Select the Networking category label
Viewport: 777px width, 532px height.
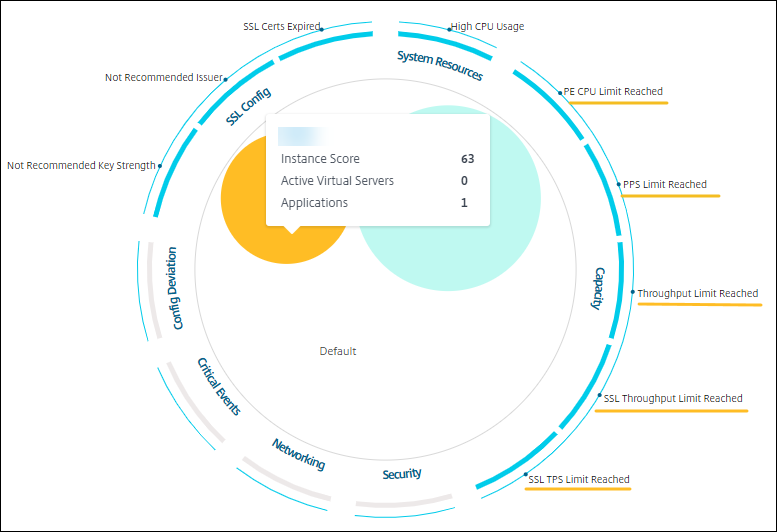[298, 454]
